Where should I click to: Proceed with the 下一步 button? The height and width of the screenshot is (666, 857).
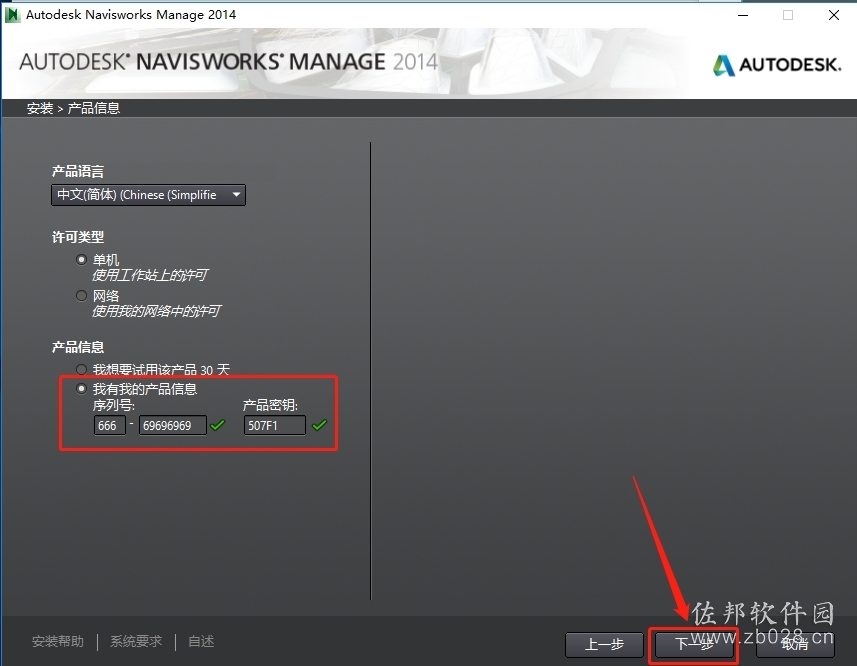click(x=694, y=645)
